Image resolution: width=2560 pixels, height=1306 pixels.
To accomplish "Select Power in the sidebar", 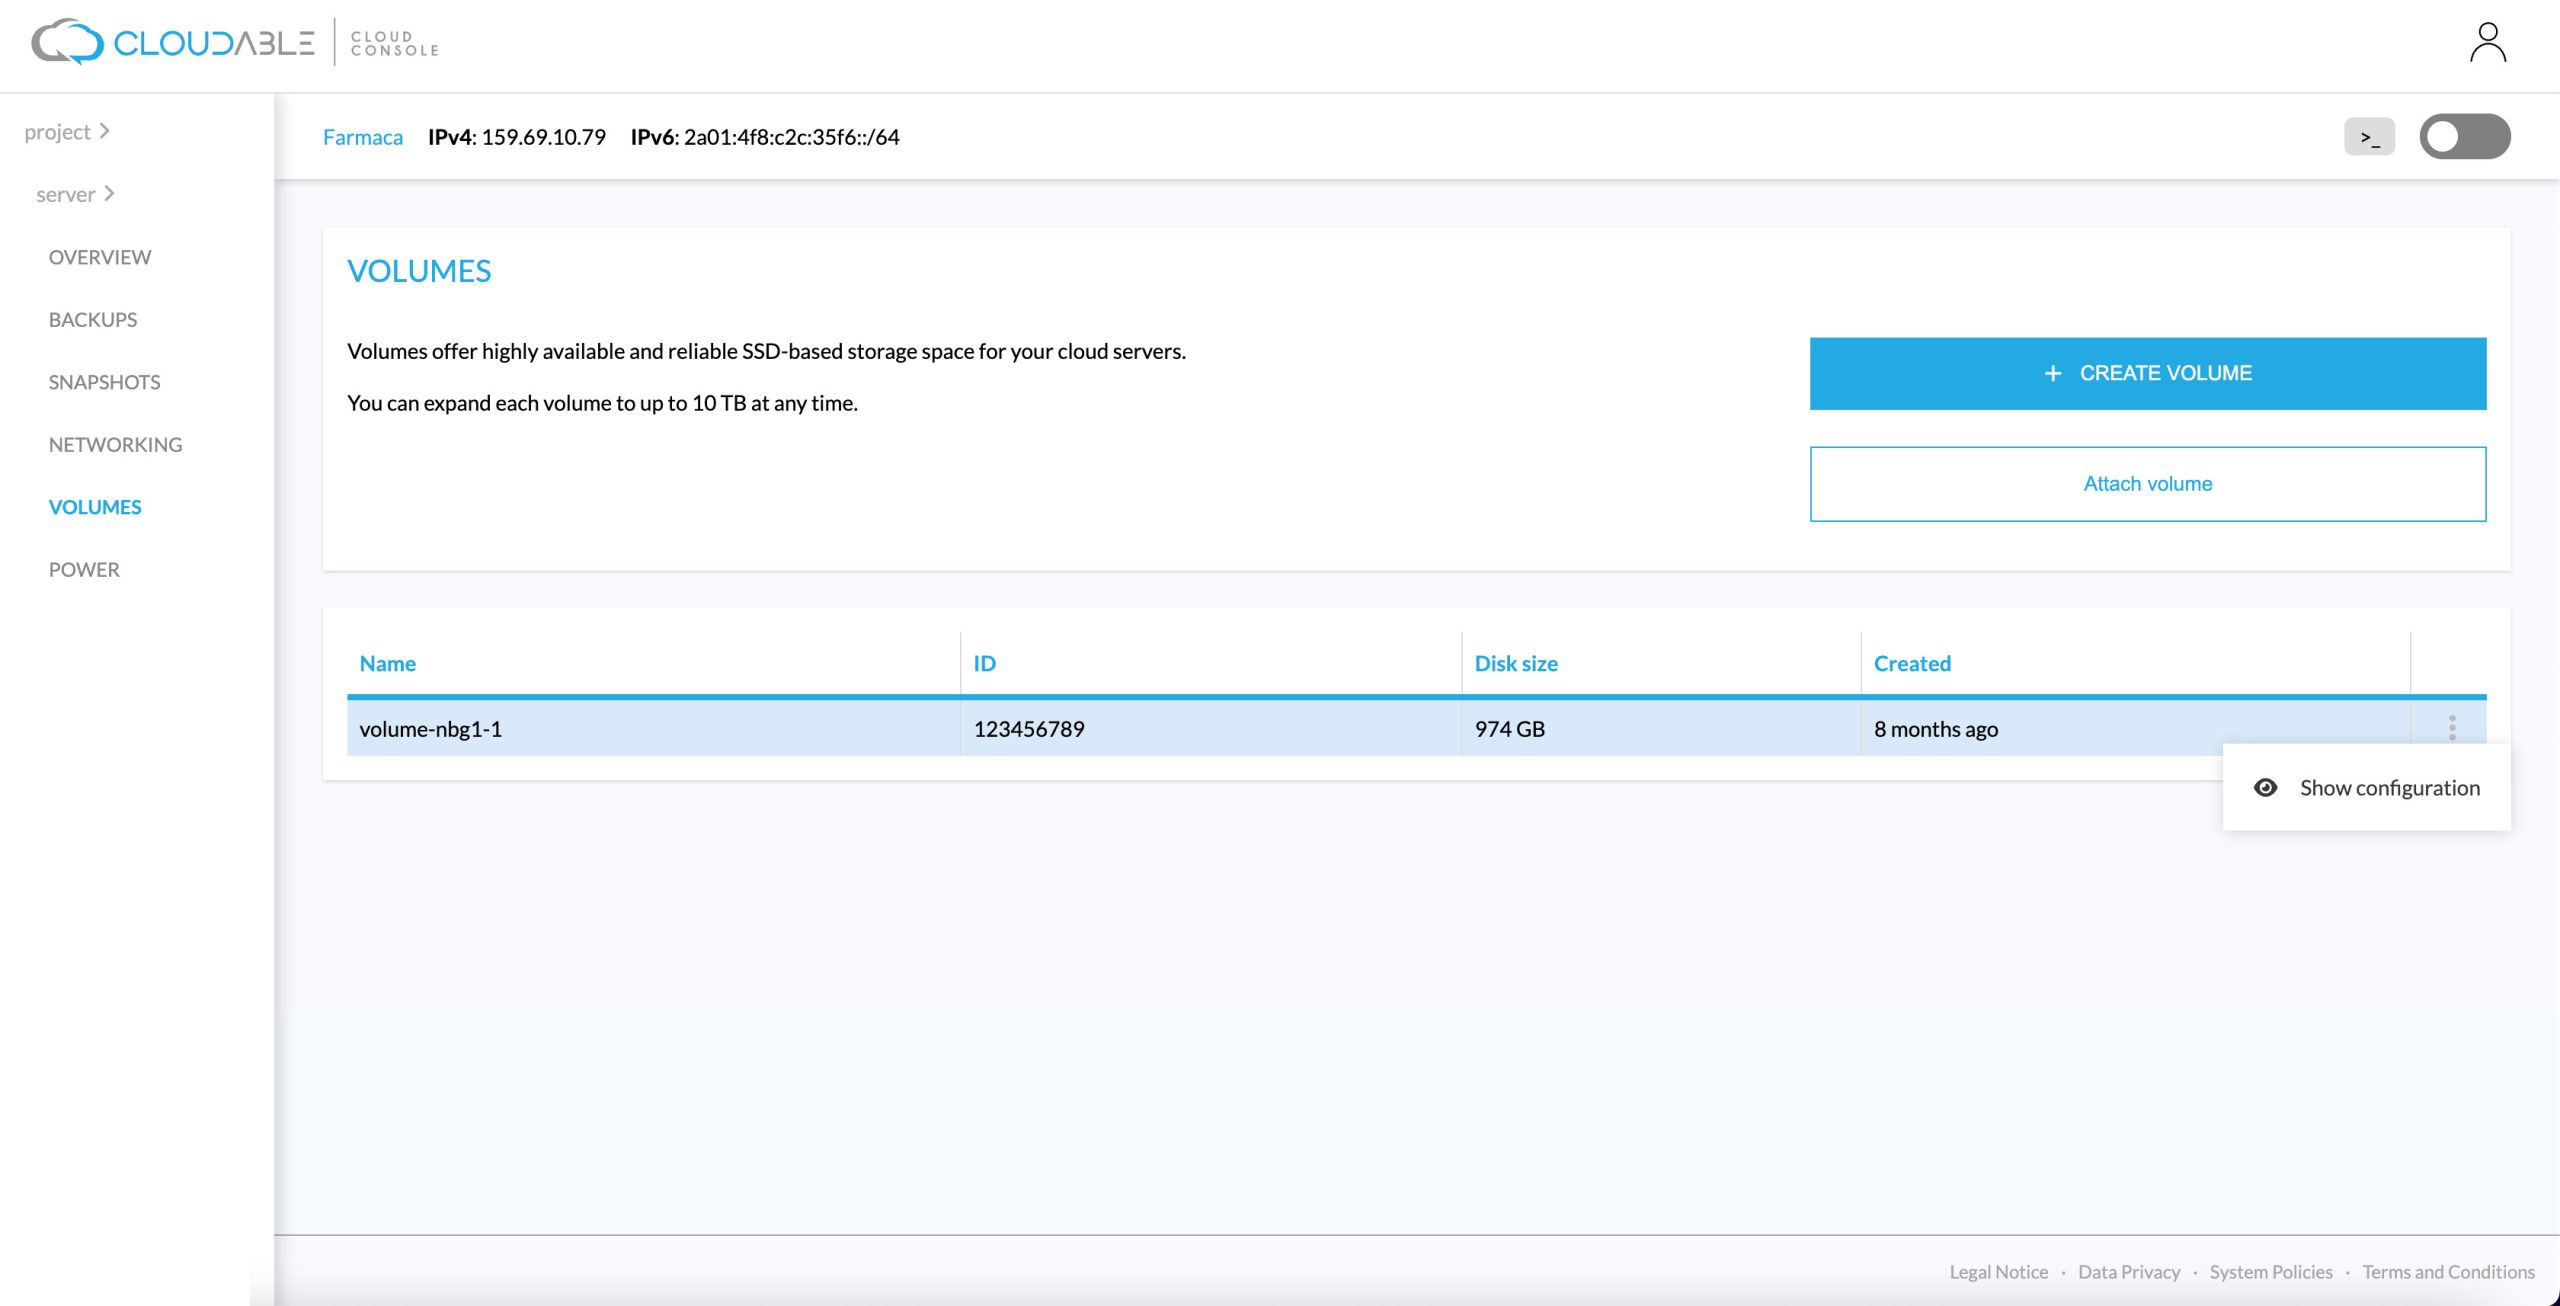I will 84,570.
